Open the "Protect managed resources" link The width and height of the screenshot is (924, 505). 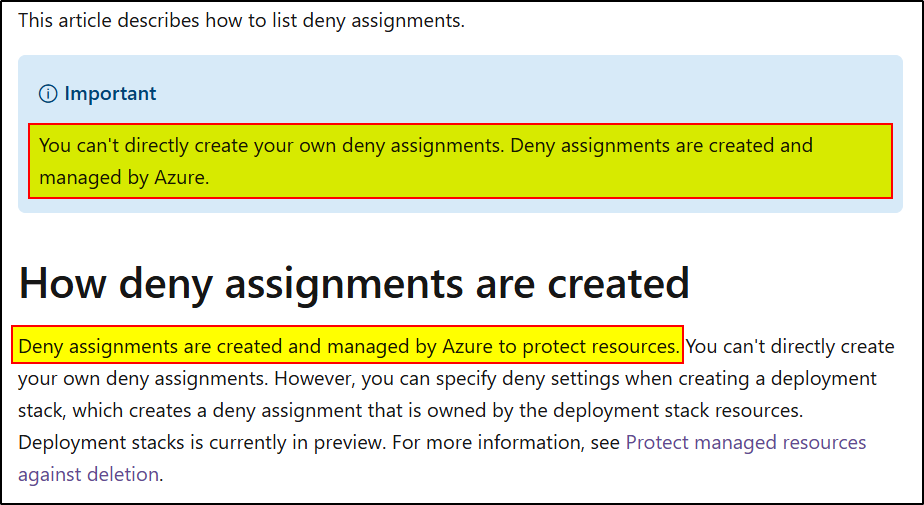(745, 442)
